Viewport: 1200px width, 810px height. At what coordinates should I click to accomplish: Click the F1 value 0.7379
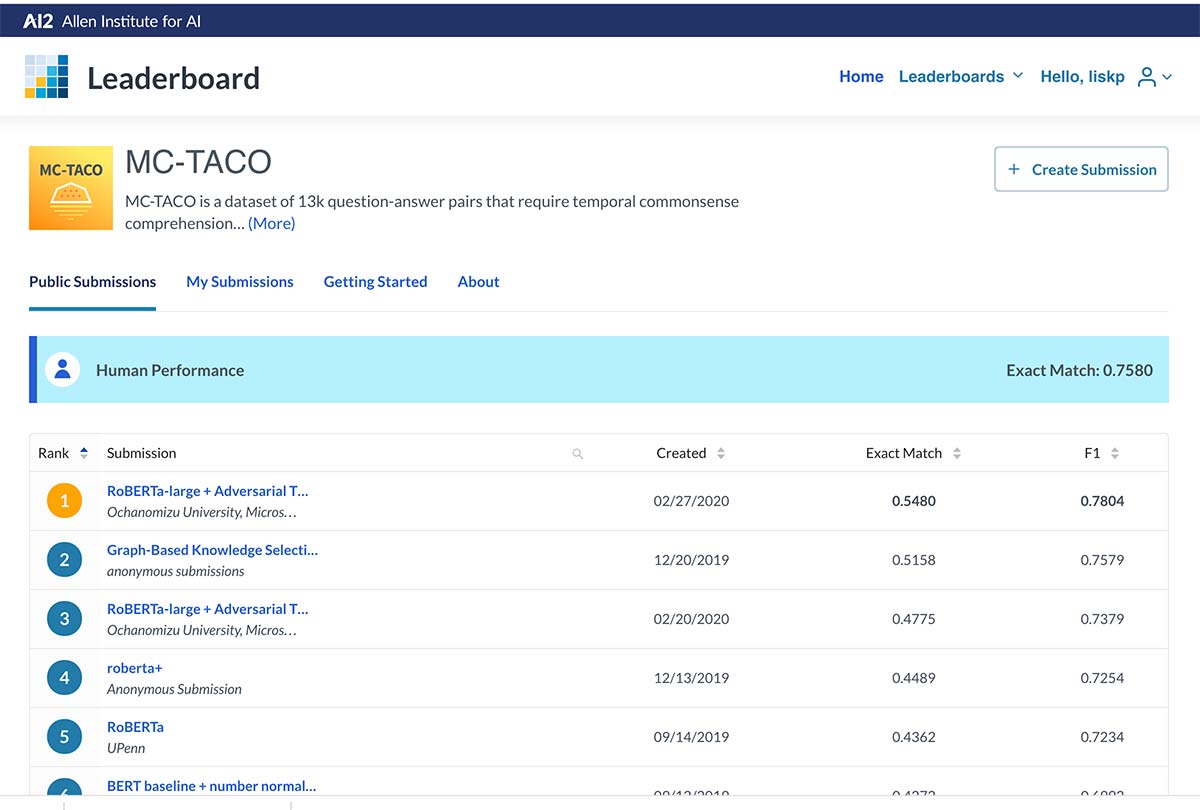click(1102, 619)
